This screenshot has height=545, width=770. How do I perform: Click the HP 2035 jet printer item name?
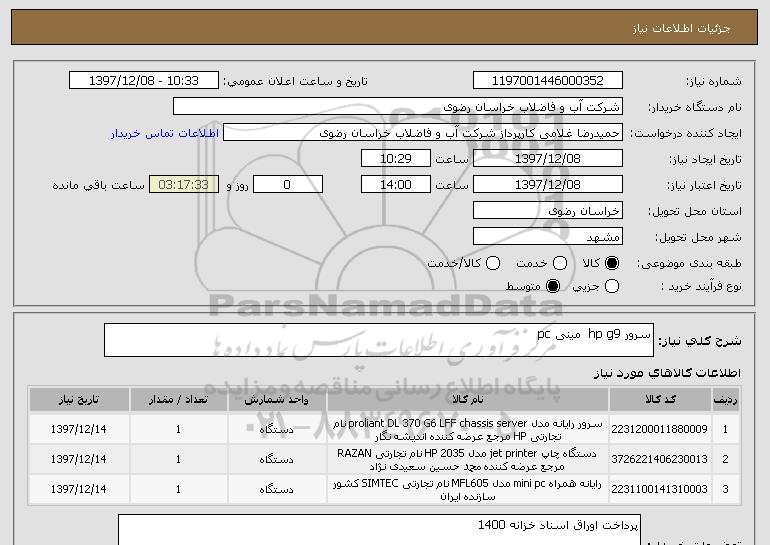point(468,460)
